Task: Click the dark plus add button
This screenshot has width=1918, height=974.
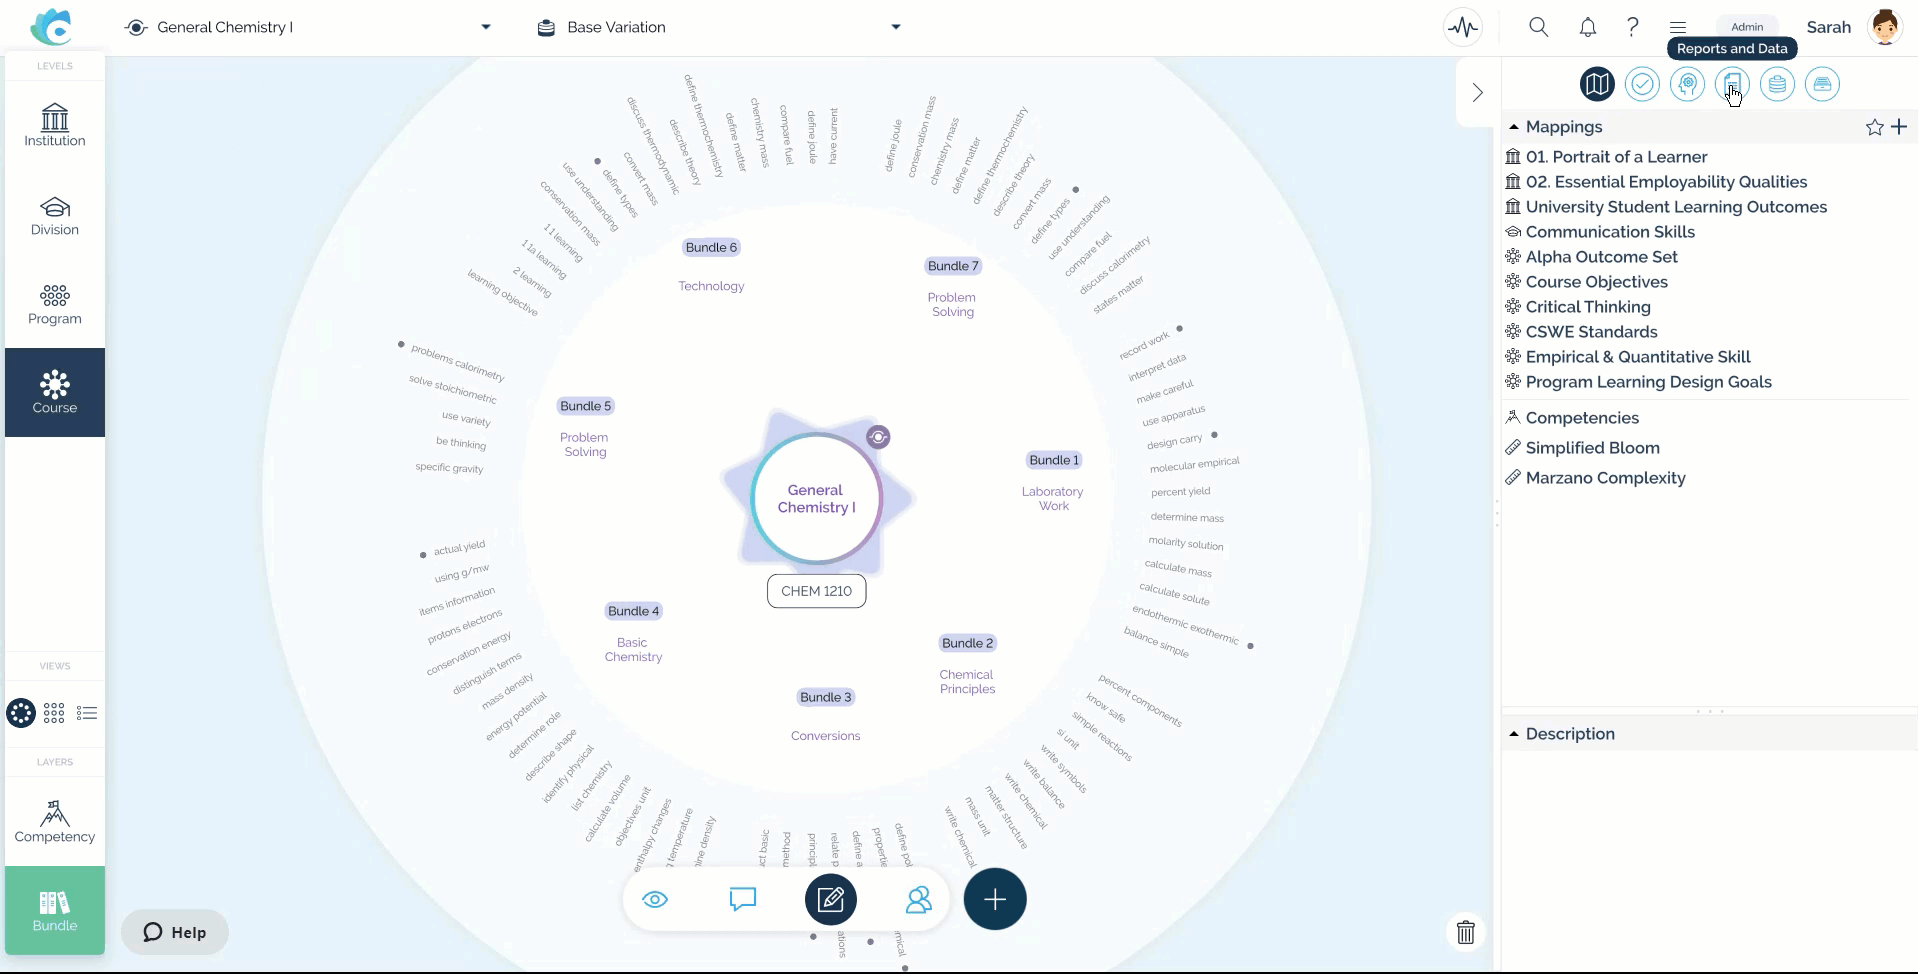Action: [x=994, y=899]
